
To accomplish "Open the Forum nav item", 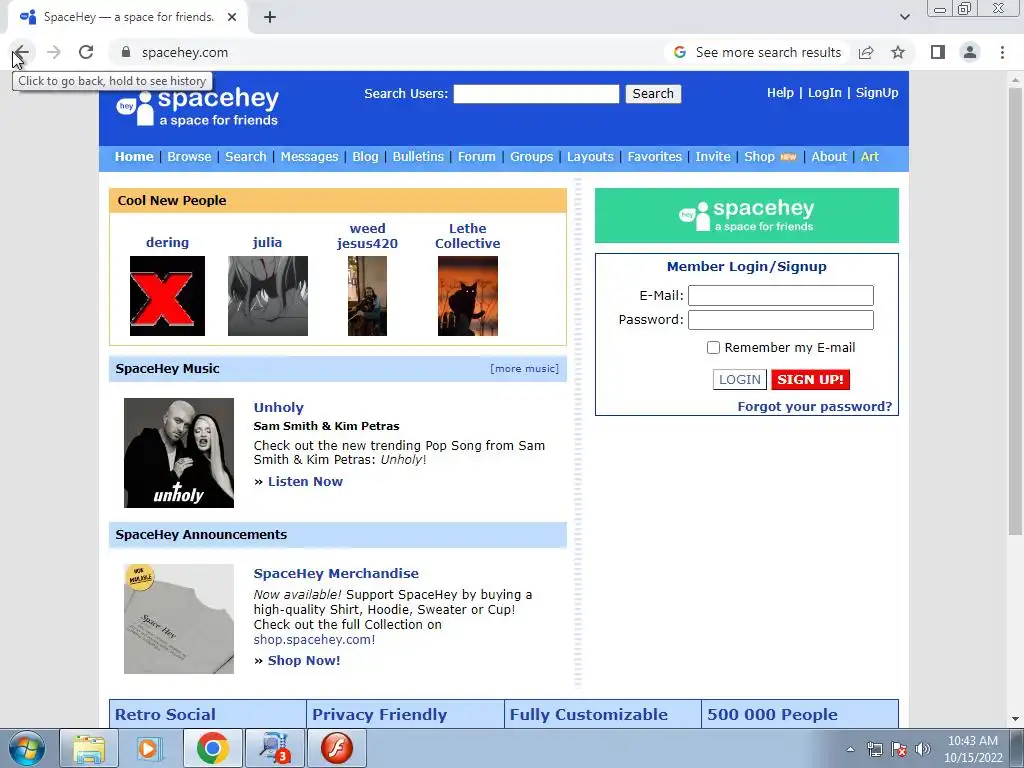I will pos(477,157).
